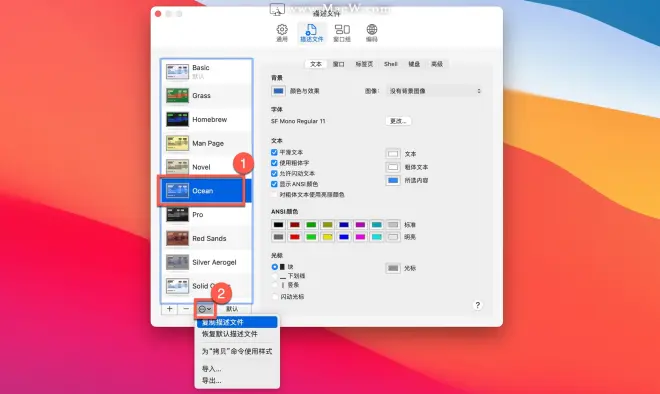This screenshot has width=660, height=394.
Task: Click the bright red ANSI swatch
Action: coord(295,237)
